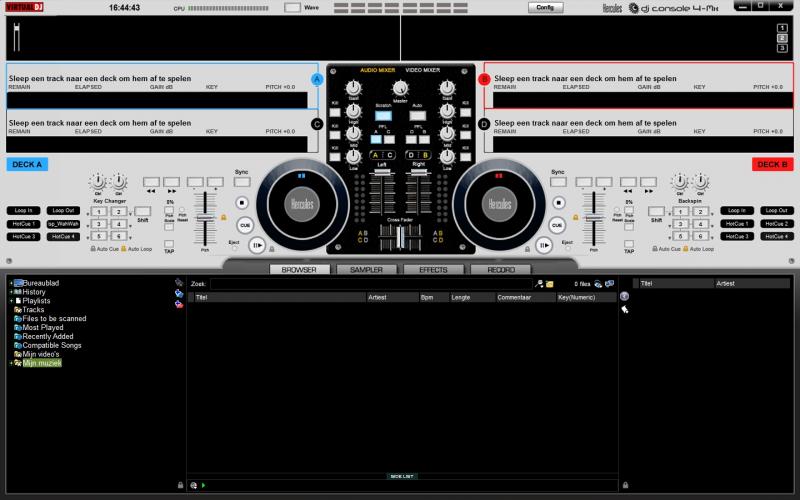Hit the CUE button on Deck A
Screen dimensions: 800x500
tap(245, 225)
